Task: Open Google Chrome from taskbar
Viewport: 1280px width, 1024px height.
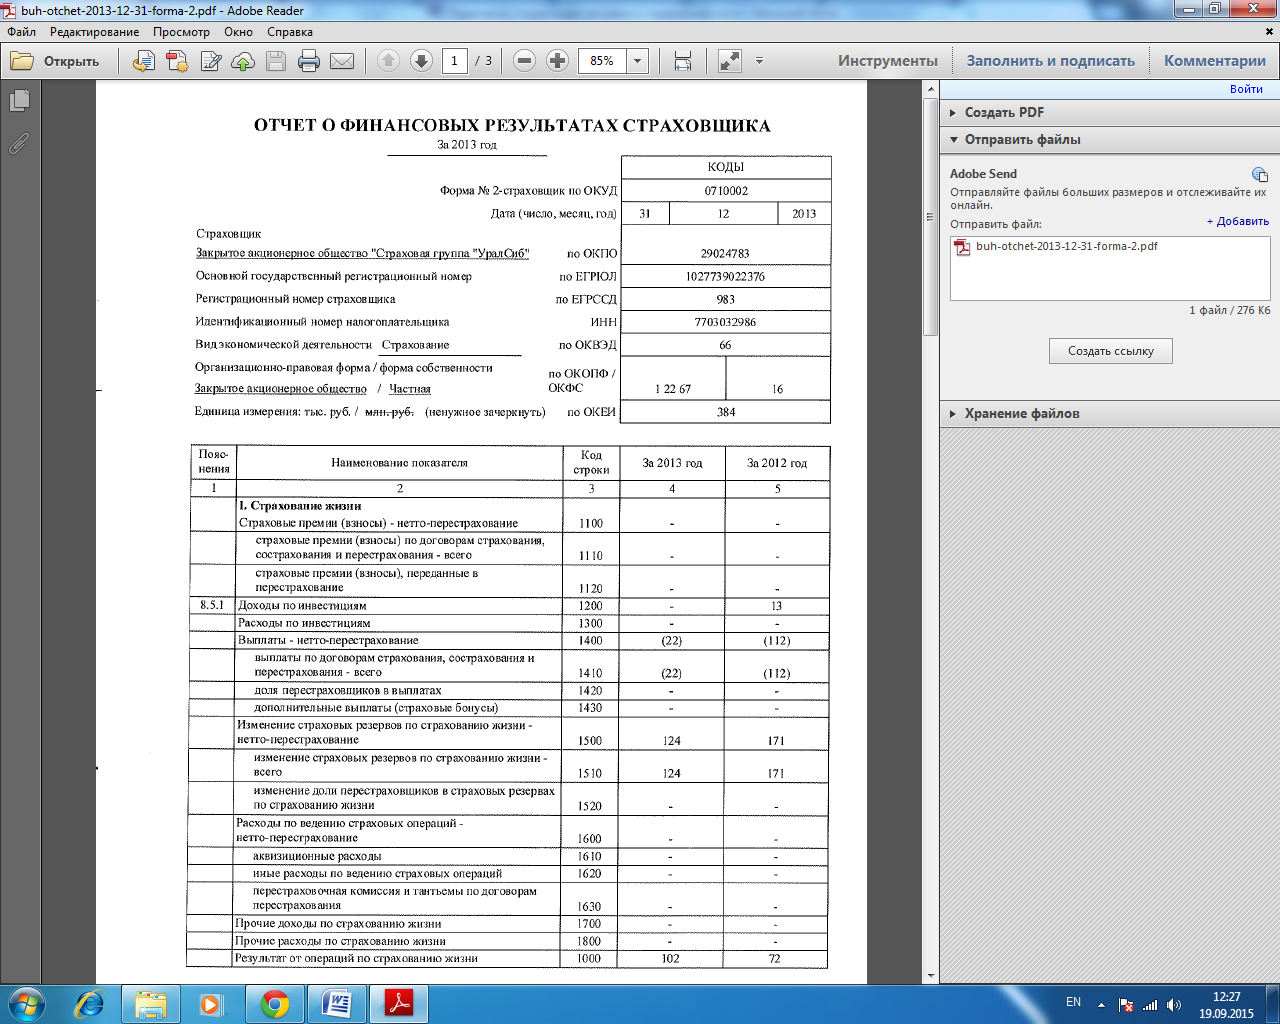Action: point(275,1003)
